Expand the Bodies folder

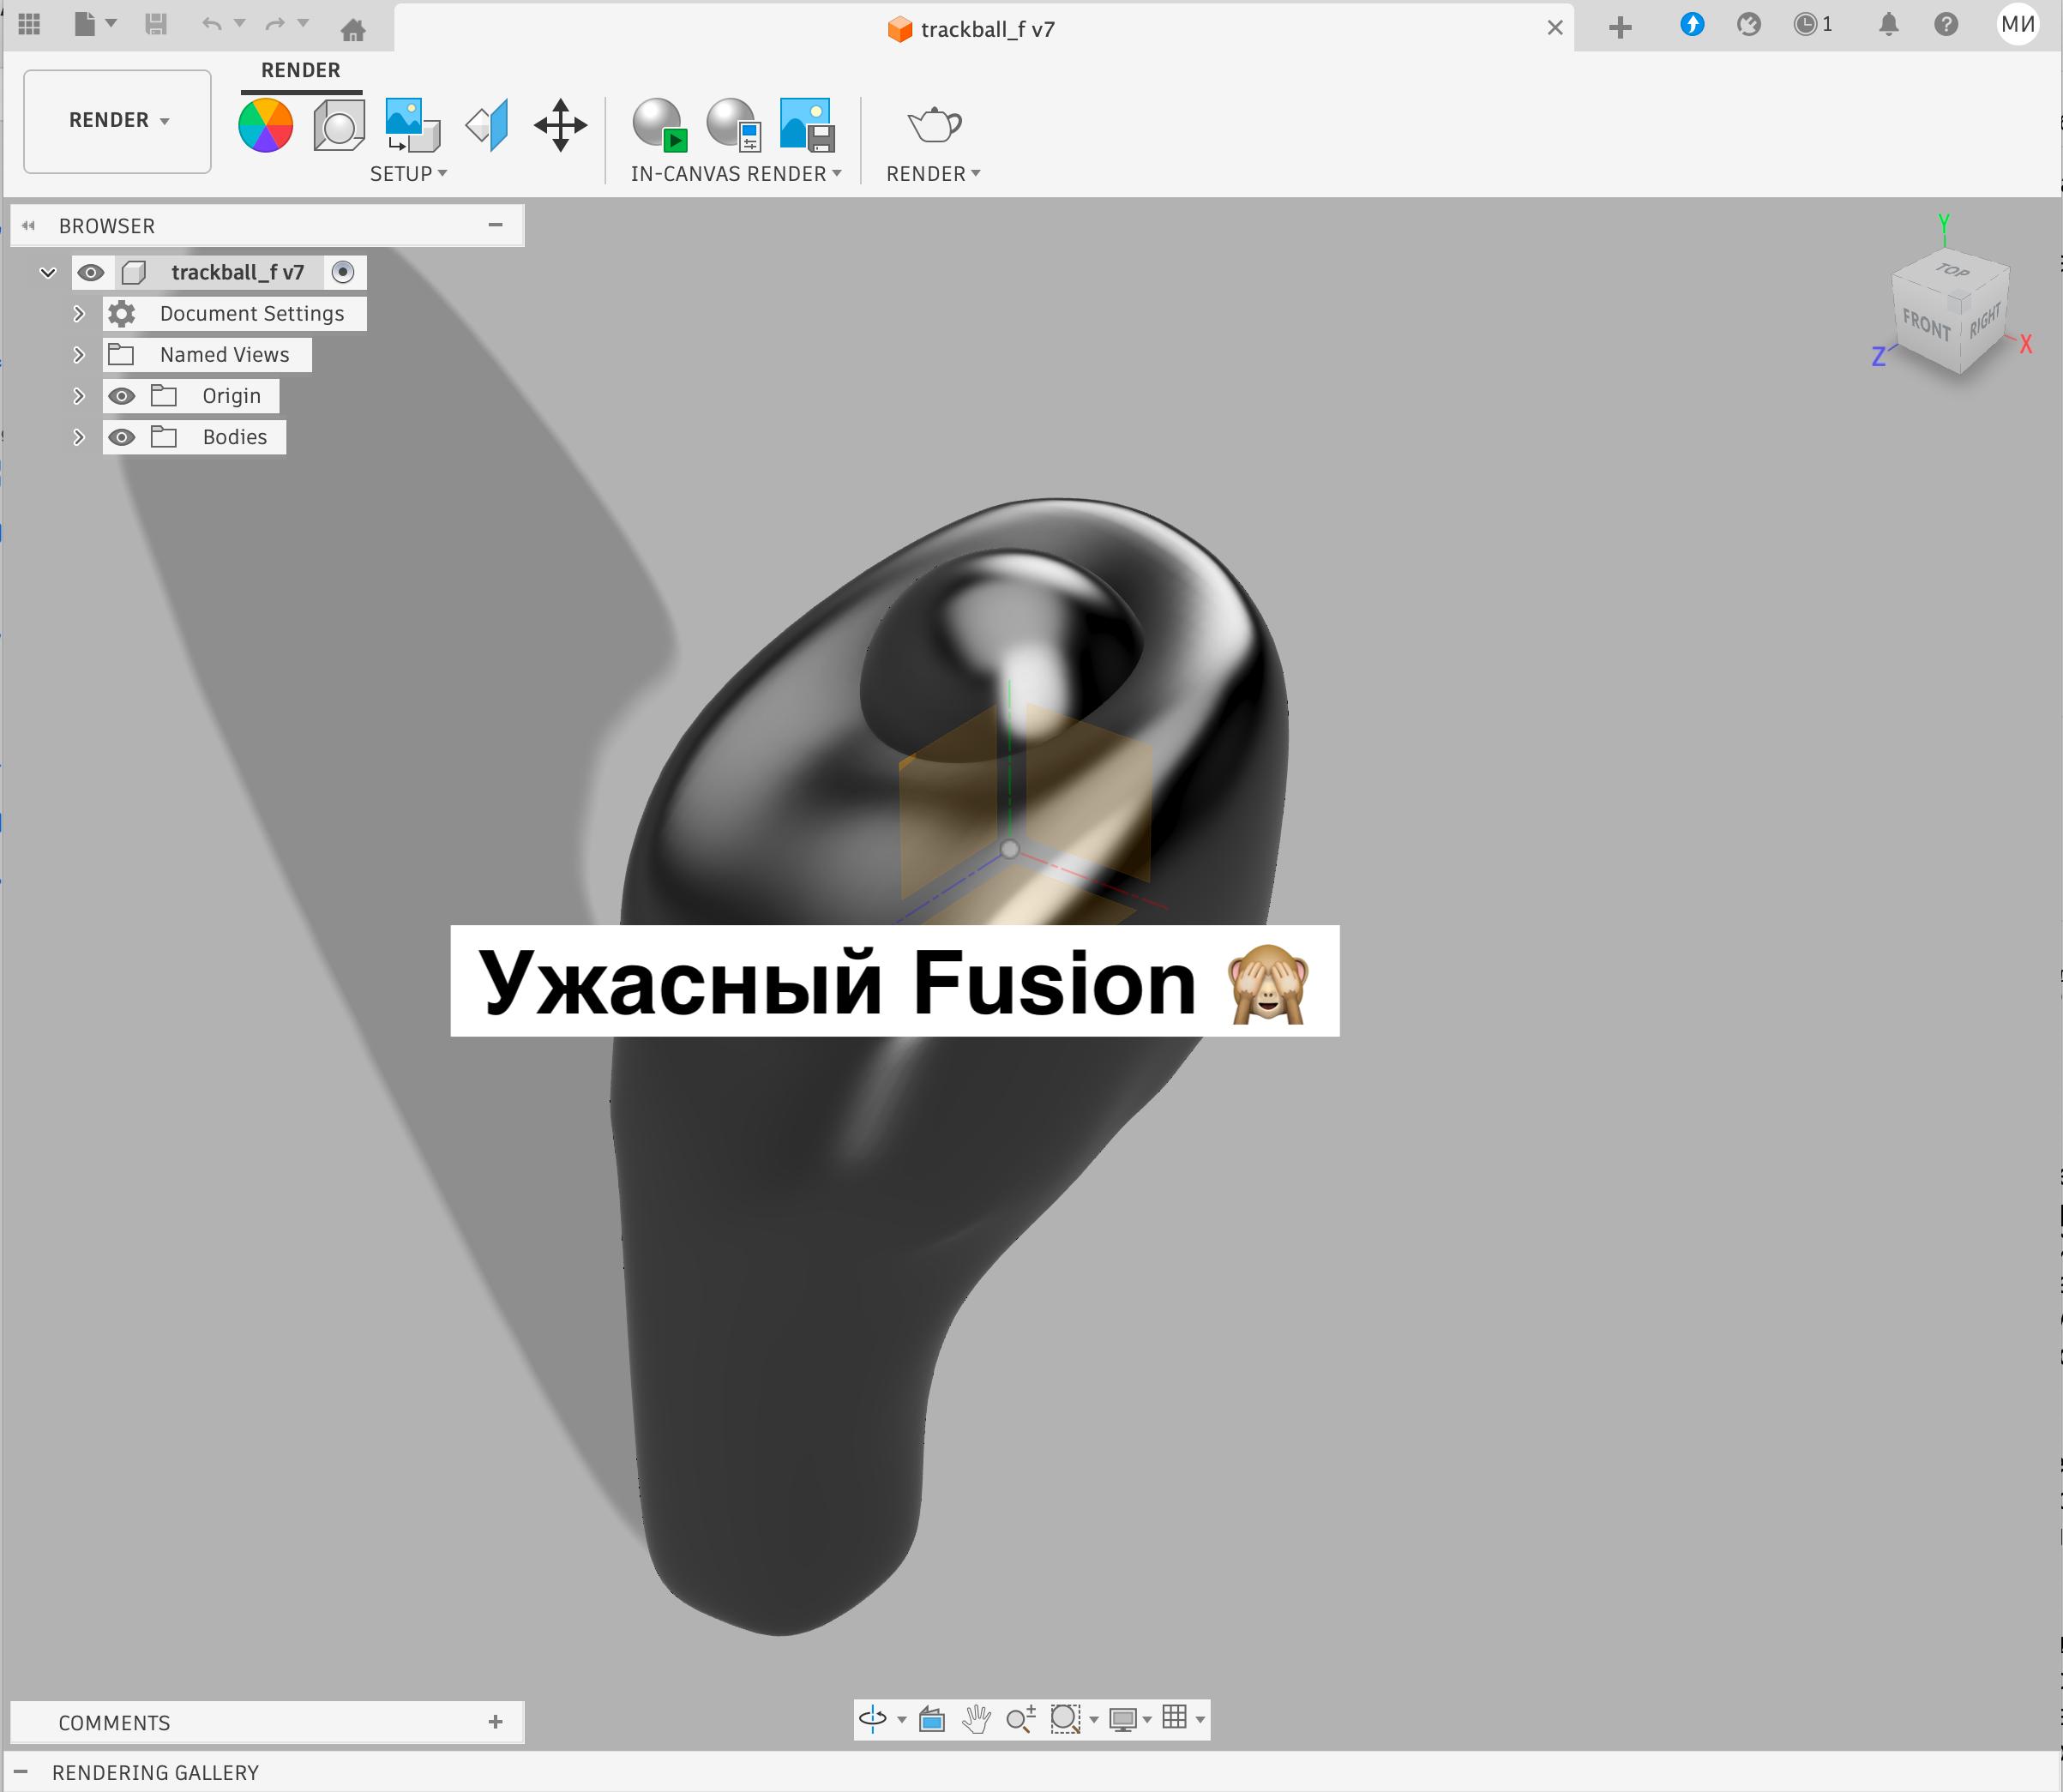[79, 437]
